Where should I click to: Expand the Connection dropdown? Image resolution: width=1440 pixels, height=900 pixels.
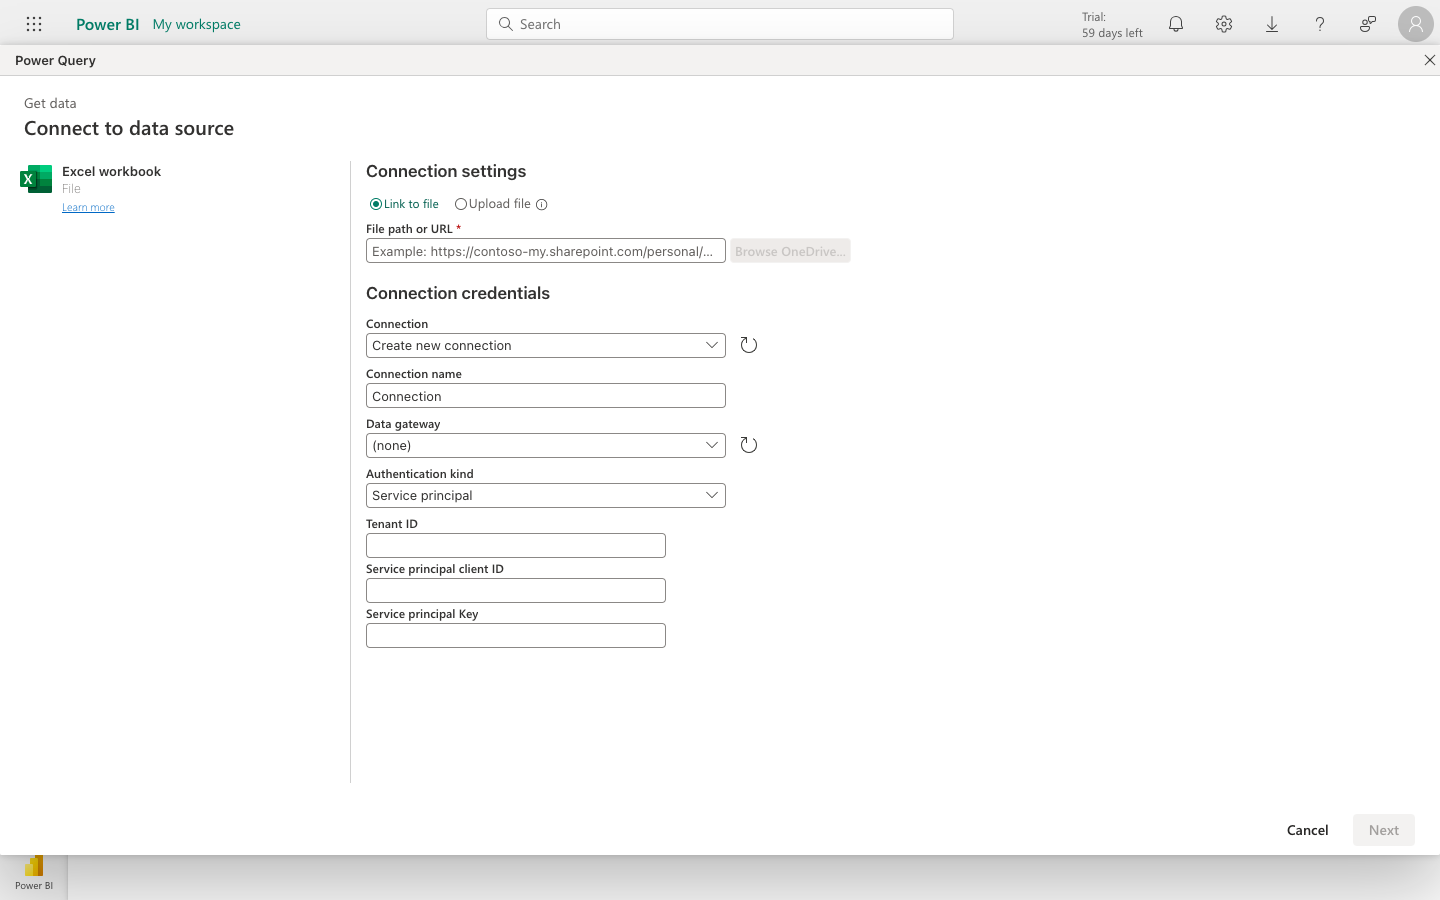pyautogui.click(x=546, y=345)
